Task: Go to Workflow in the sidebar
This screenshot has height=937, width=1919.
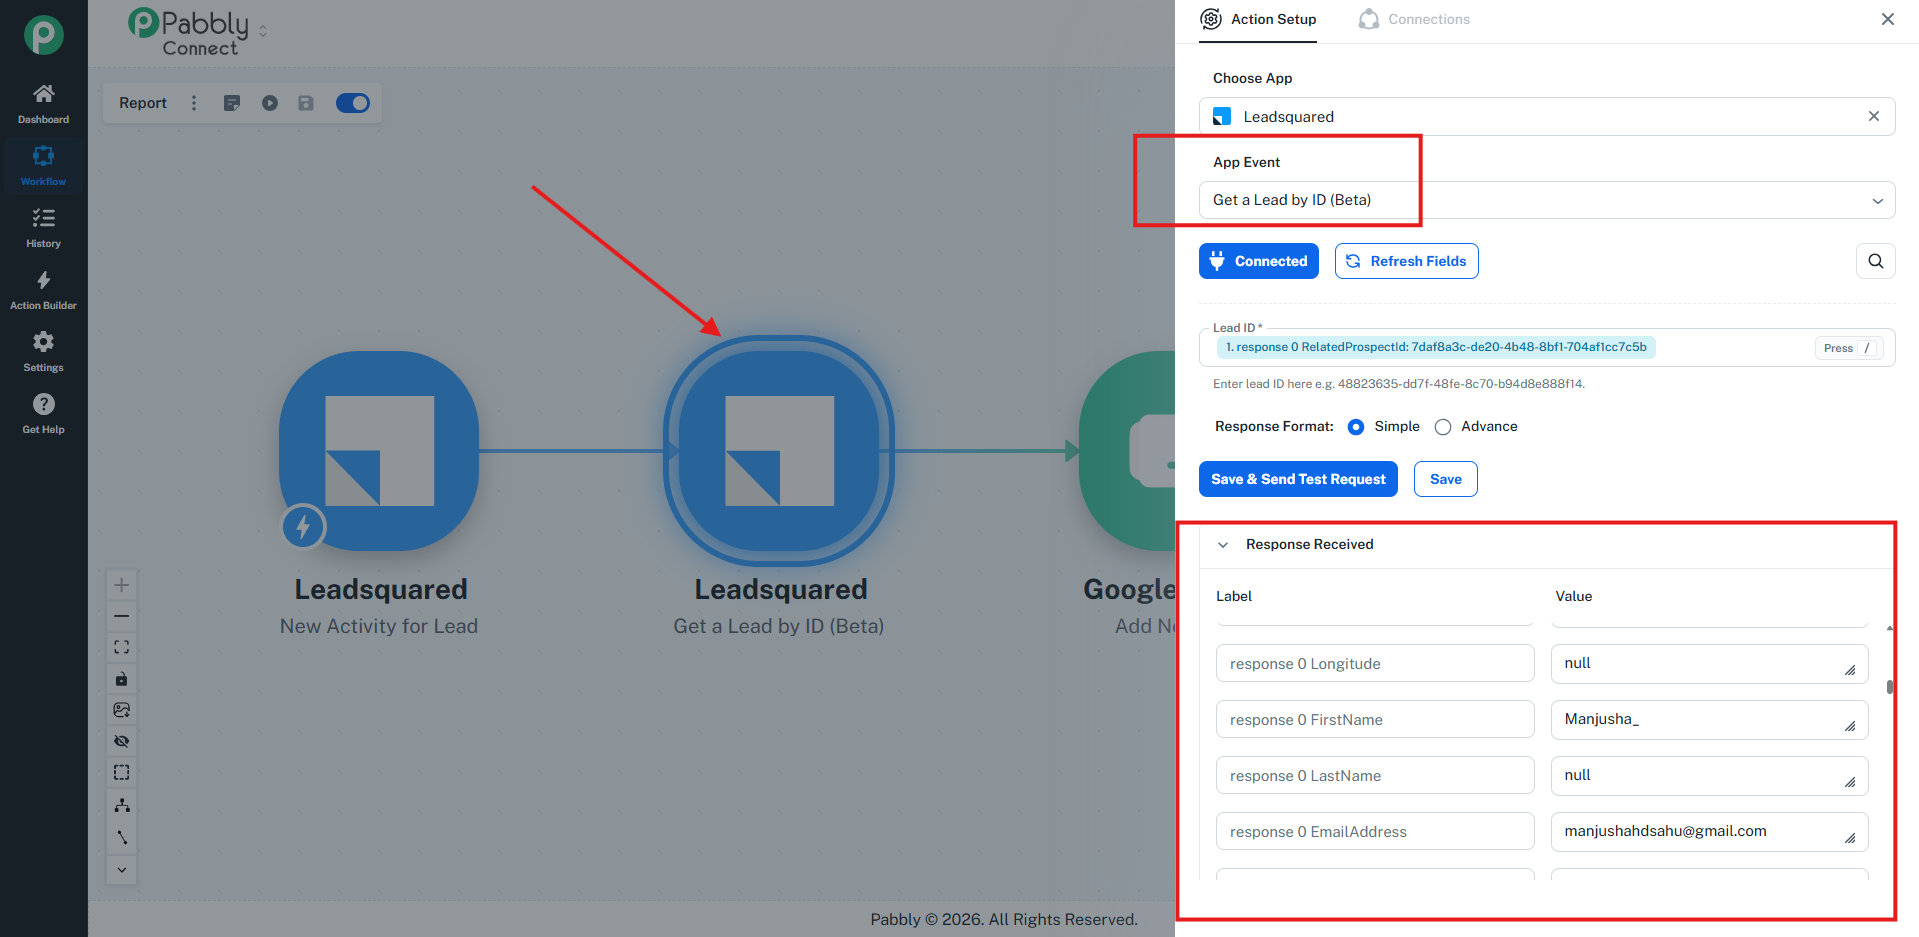Action: [x=43, y=166]
